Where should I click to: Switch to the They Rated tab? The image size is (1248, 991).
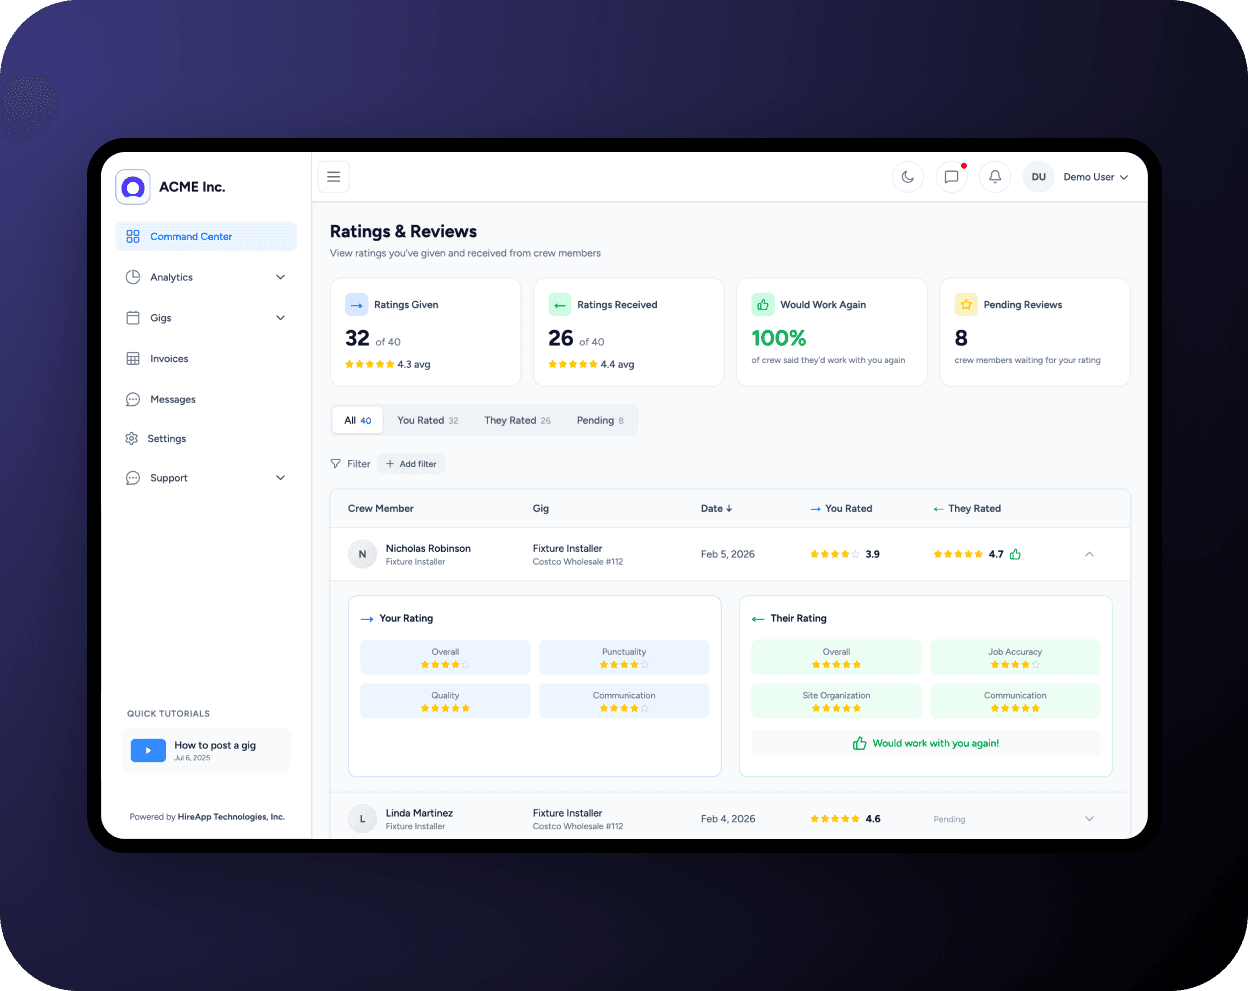(x=516, y=420)
